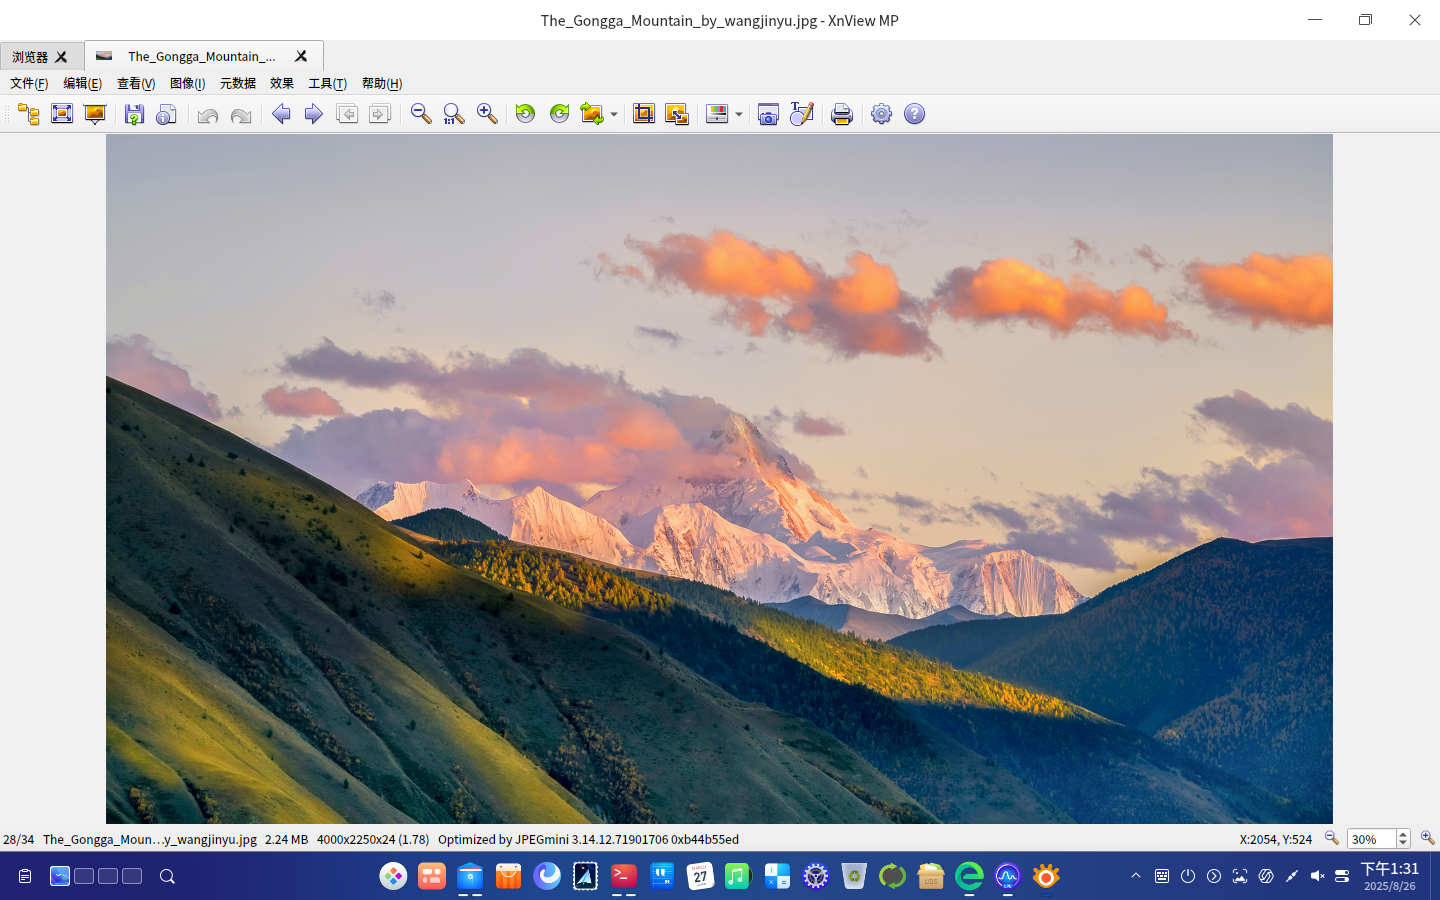Expand the dropdown beside the adjust icon
The height and width of the screenshot is (900, 1440).
pos(739,115)
